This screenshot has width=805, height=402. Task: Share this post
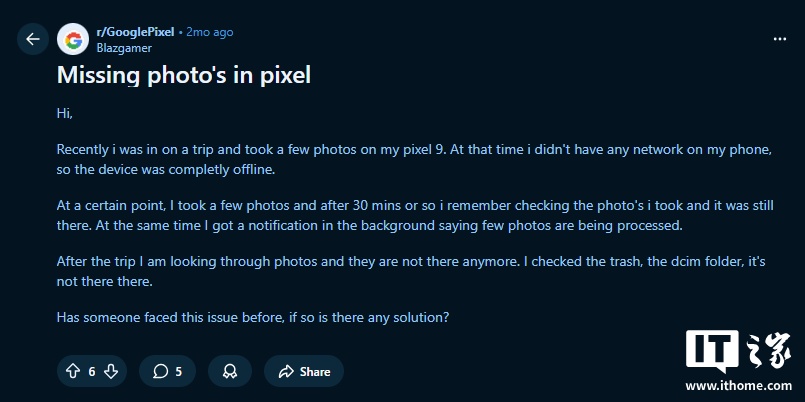(x=303, y=371)
